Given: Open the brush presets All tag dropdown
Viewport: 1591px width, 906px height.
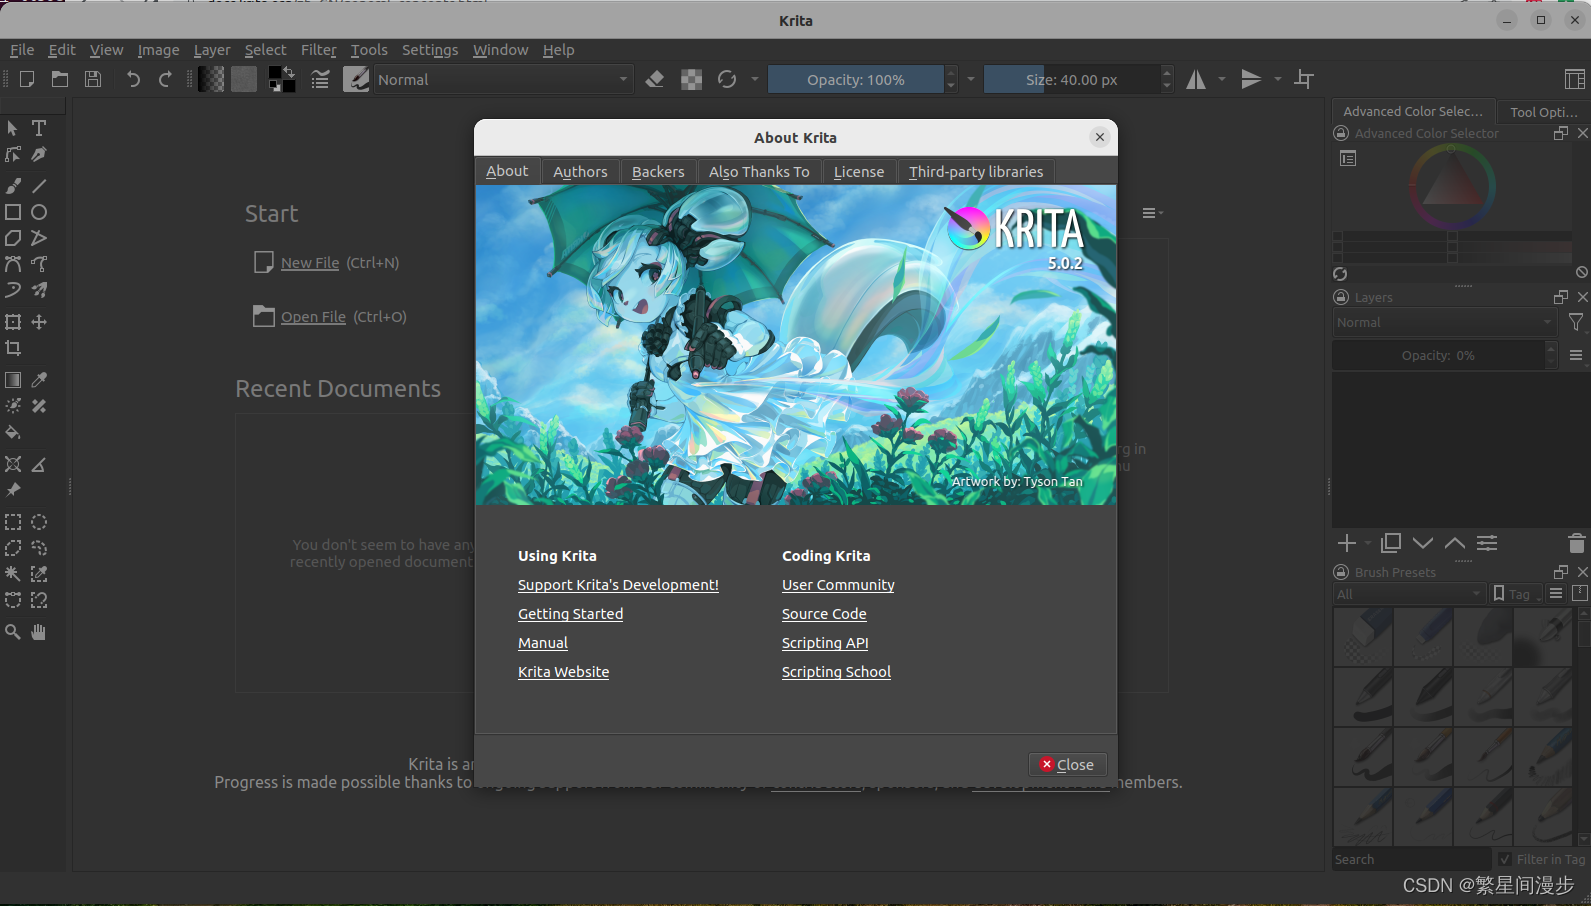Looking at the screenshot, I should [1408, 594].
